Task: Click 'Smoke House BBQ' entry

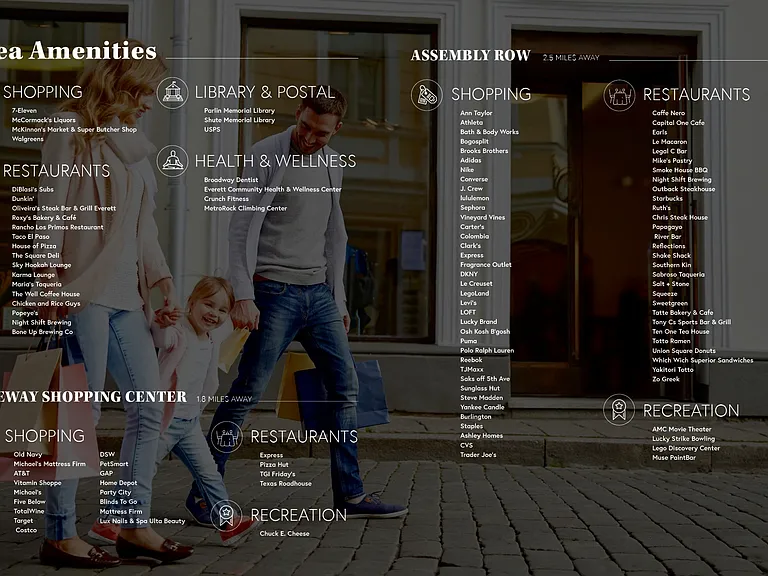Action: pyautogui.click(x=680, y=170)
